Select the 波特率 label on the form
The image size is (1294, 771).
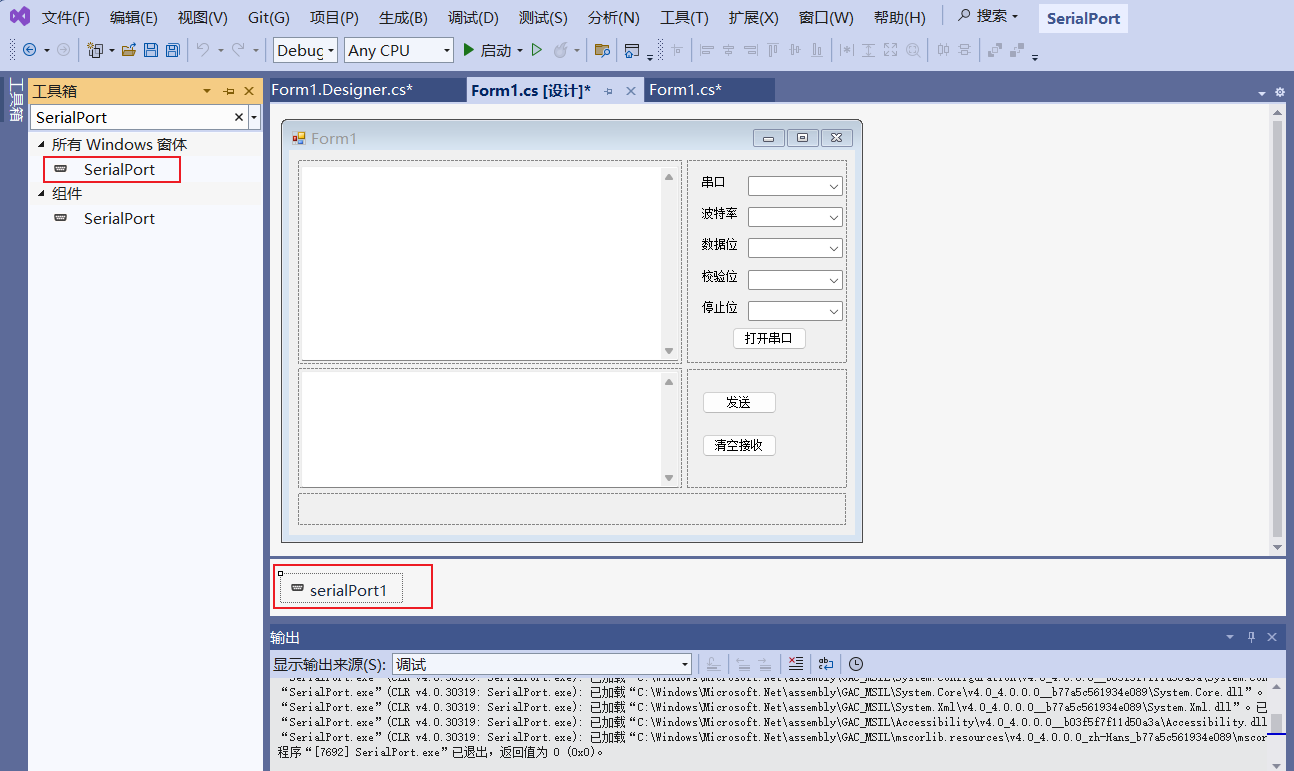point(719,214)
